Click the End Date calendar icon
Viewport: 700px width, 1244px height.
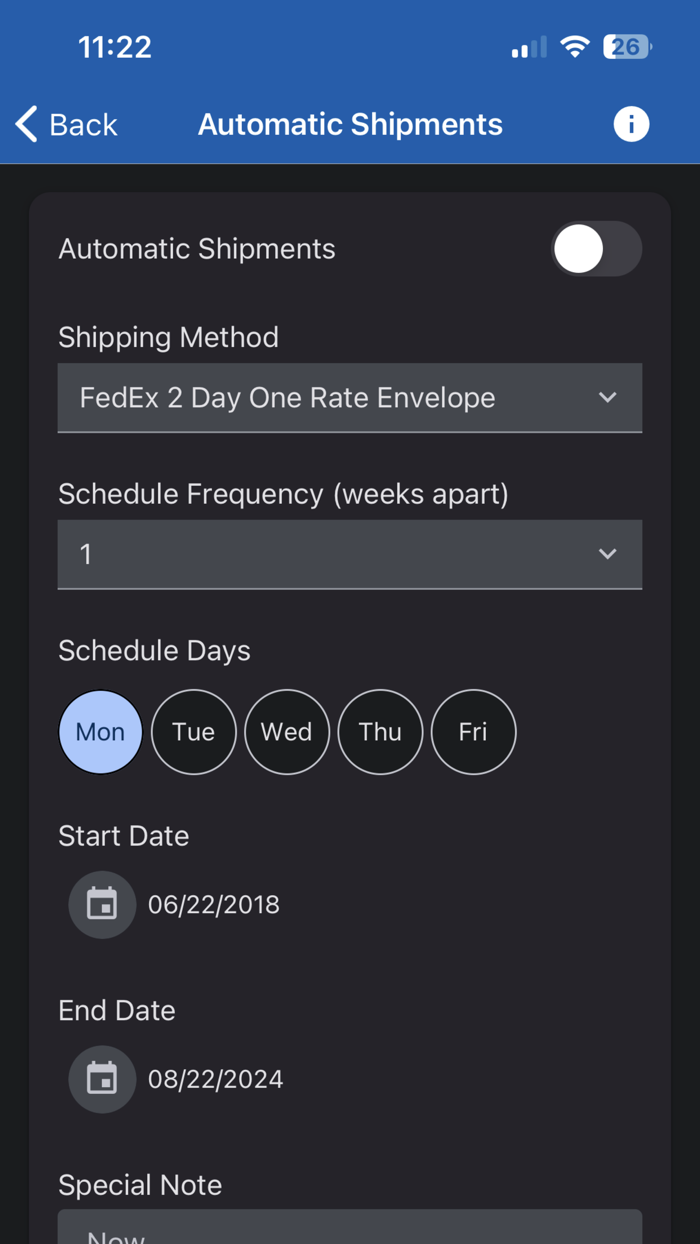(x=102, y=1079)
